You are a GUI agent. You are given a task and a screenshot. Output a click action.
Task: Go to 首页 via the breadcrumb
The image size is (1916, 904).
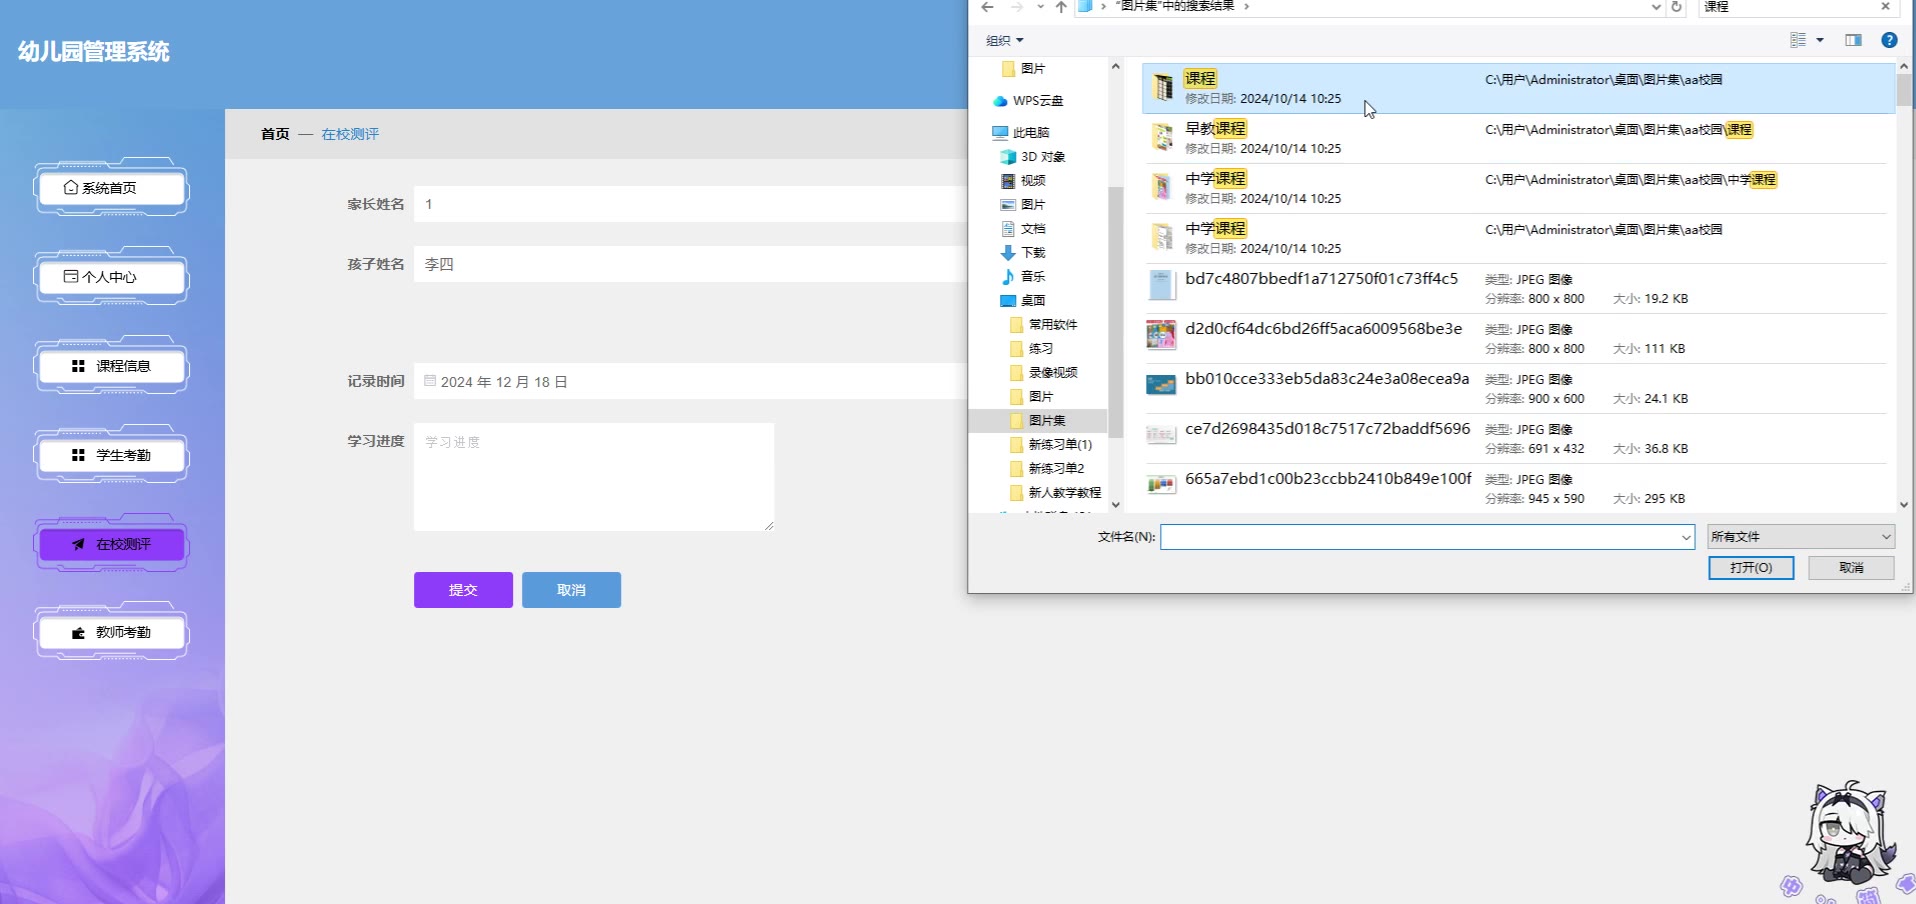[x=275, y=134]
